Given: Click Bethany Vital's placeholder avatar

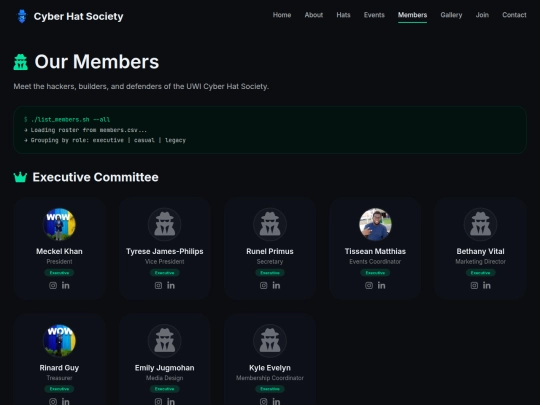Looking at the screenshot, I should click(x=480, y=224).
